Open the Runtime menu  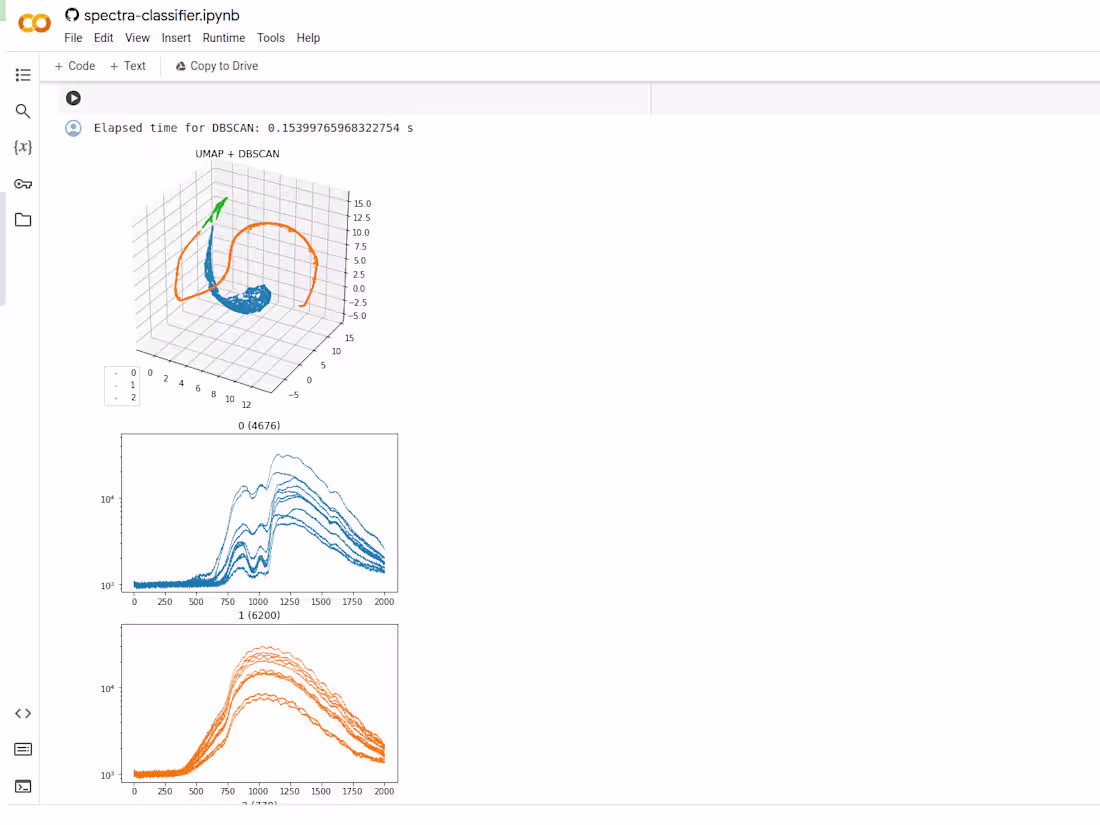[224, 37]
